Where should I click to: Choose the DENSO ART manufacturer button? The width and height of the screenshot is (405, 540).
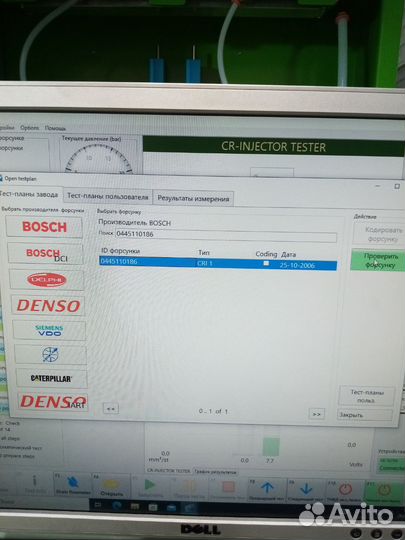[x=53, y=402]
